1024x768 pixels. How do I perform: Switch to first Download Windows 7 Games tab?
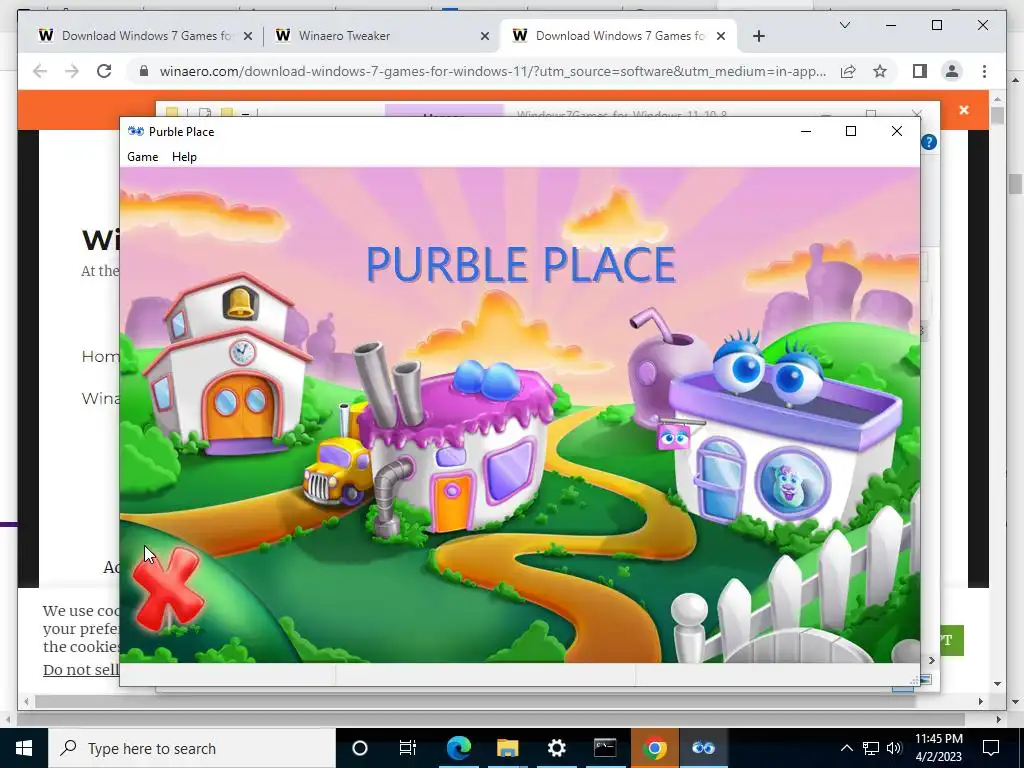[145, 36]
